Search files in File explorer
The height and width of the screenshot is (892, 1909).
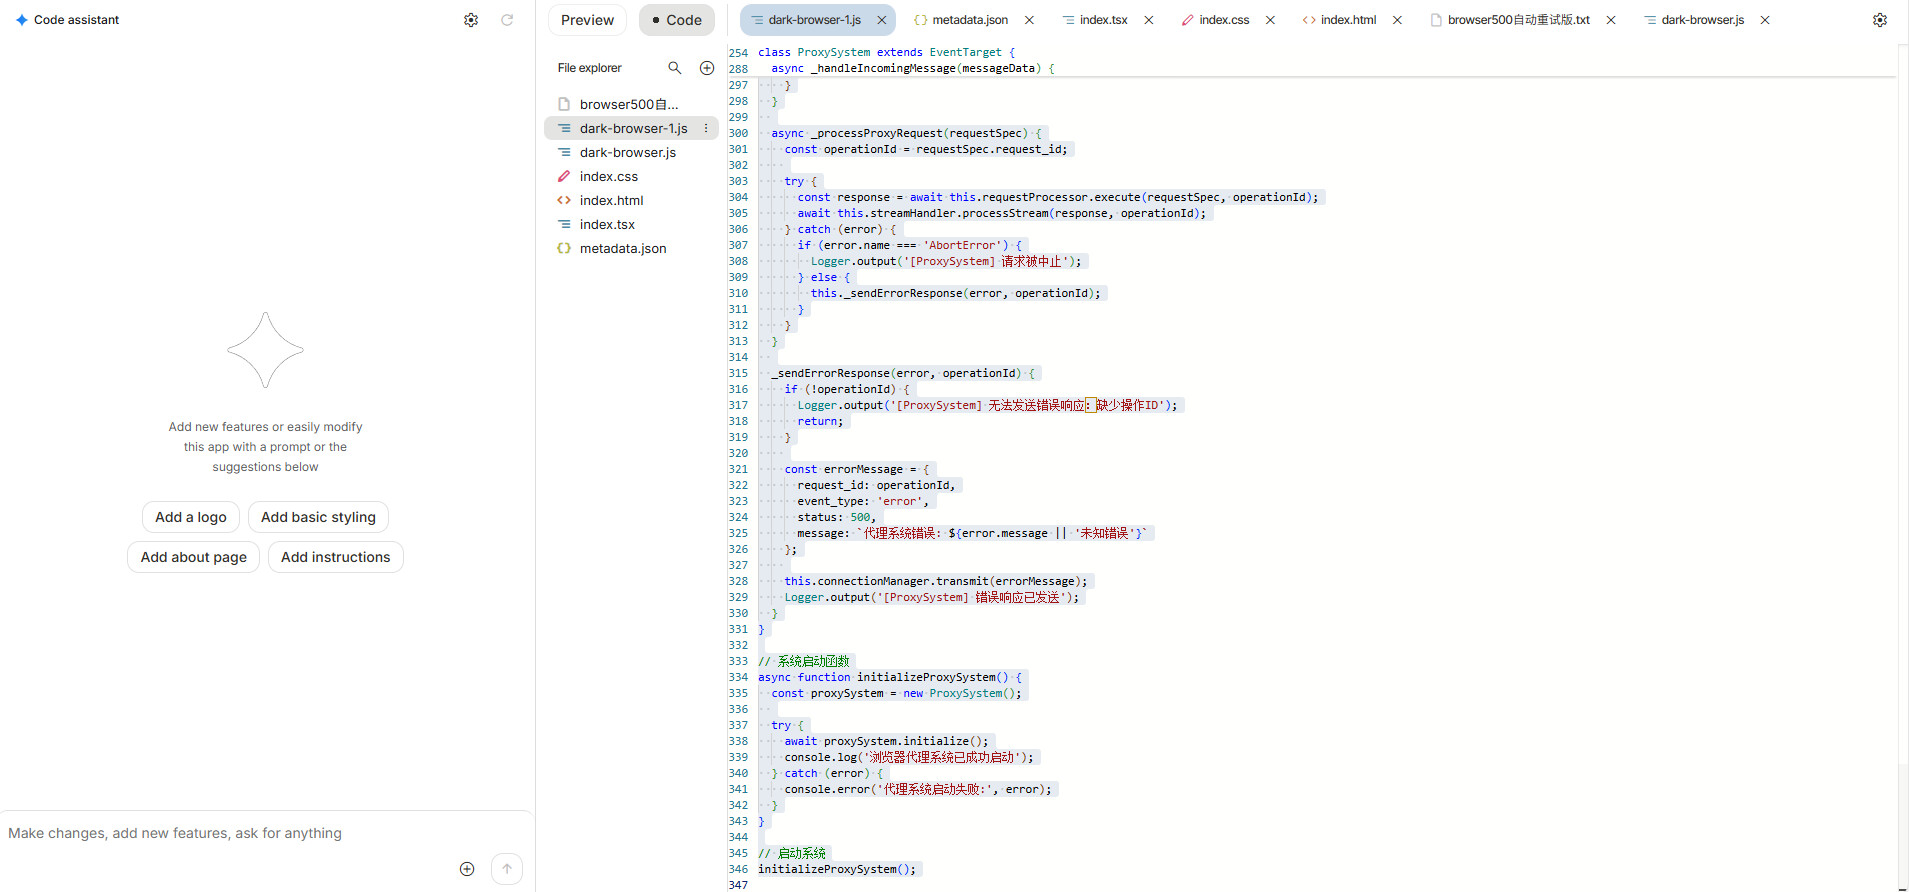pos(675,68)
